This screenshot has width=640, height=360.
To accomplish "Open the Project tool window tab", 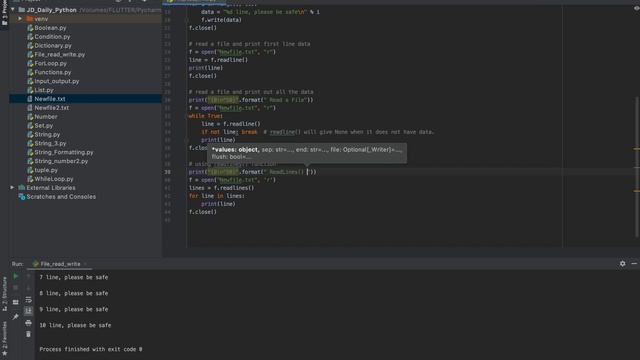I will tap(4, 13).
